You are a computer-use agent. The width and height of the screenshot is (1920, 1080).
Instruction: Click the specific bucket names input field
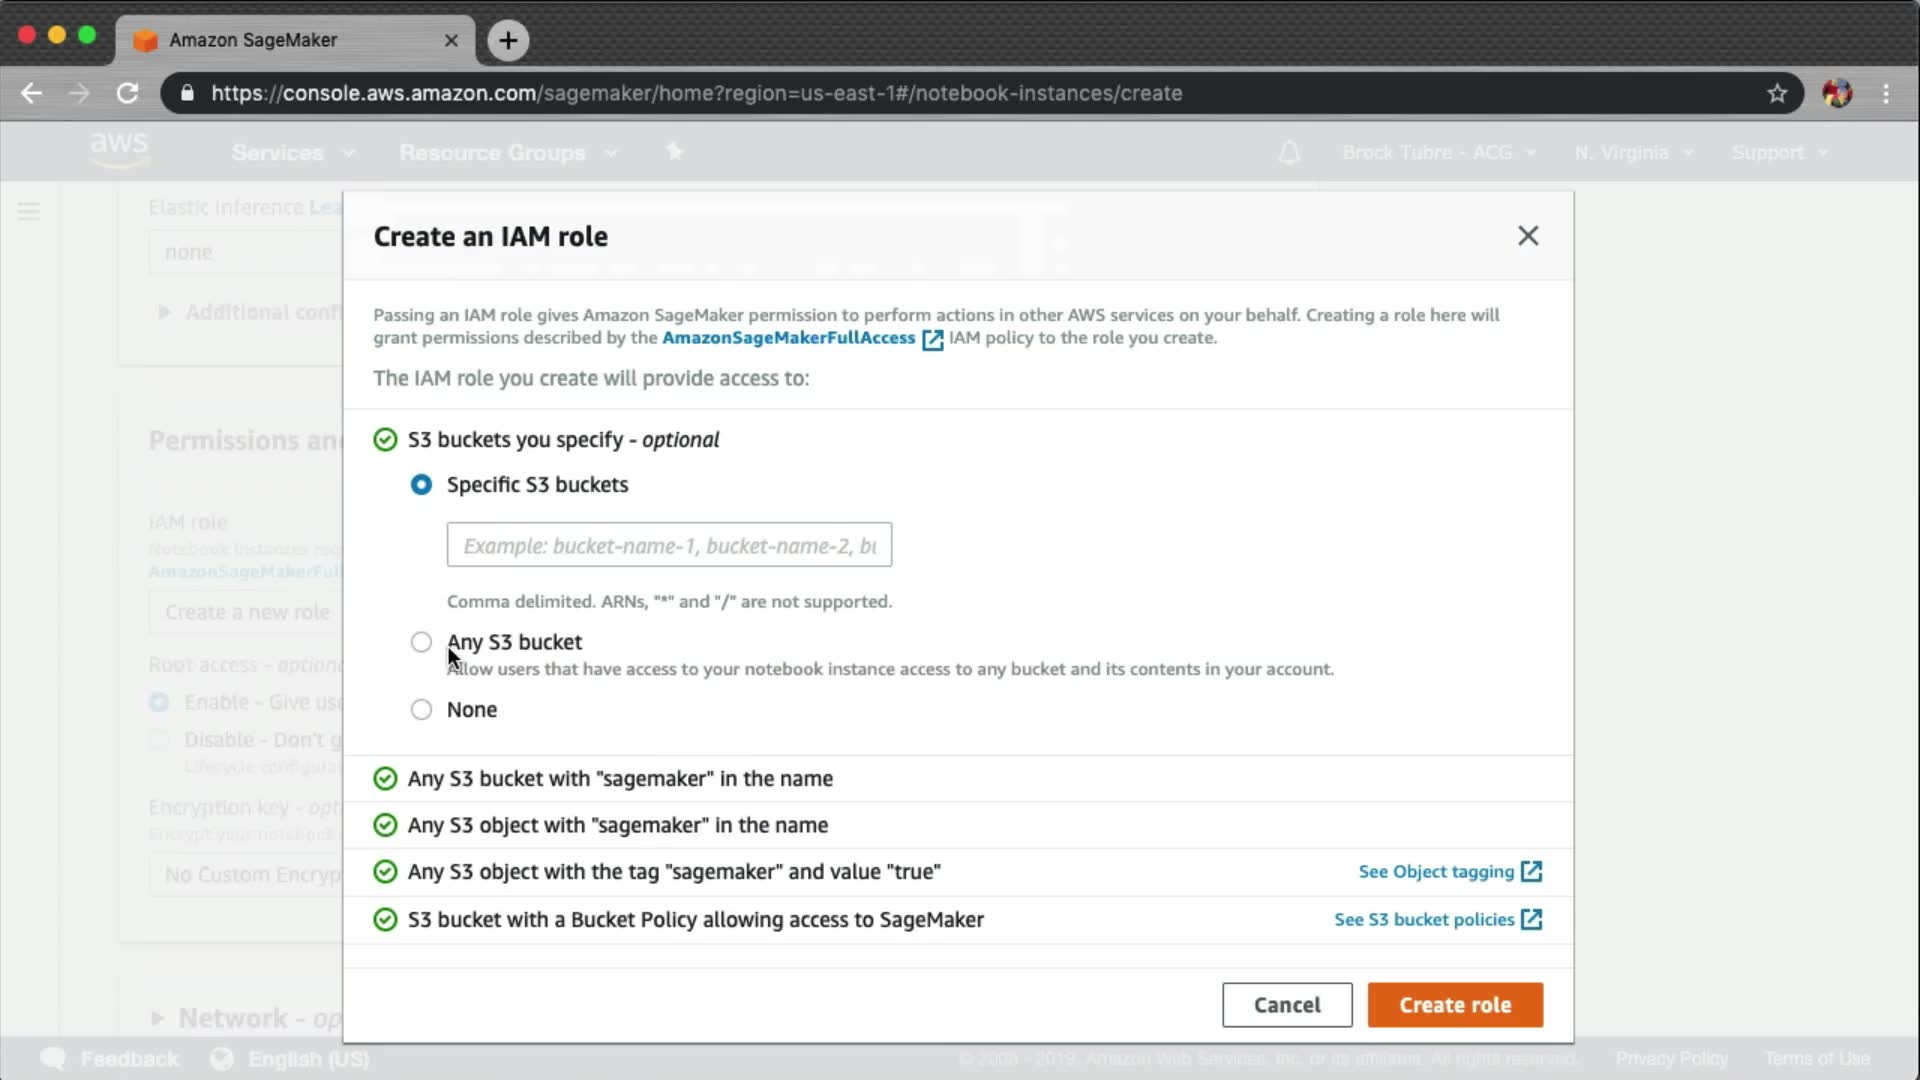[x=668, y=545]
